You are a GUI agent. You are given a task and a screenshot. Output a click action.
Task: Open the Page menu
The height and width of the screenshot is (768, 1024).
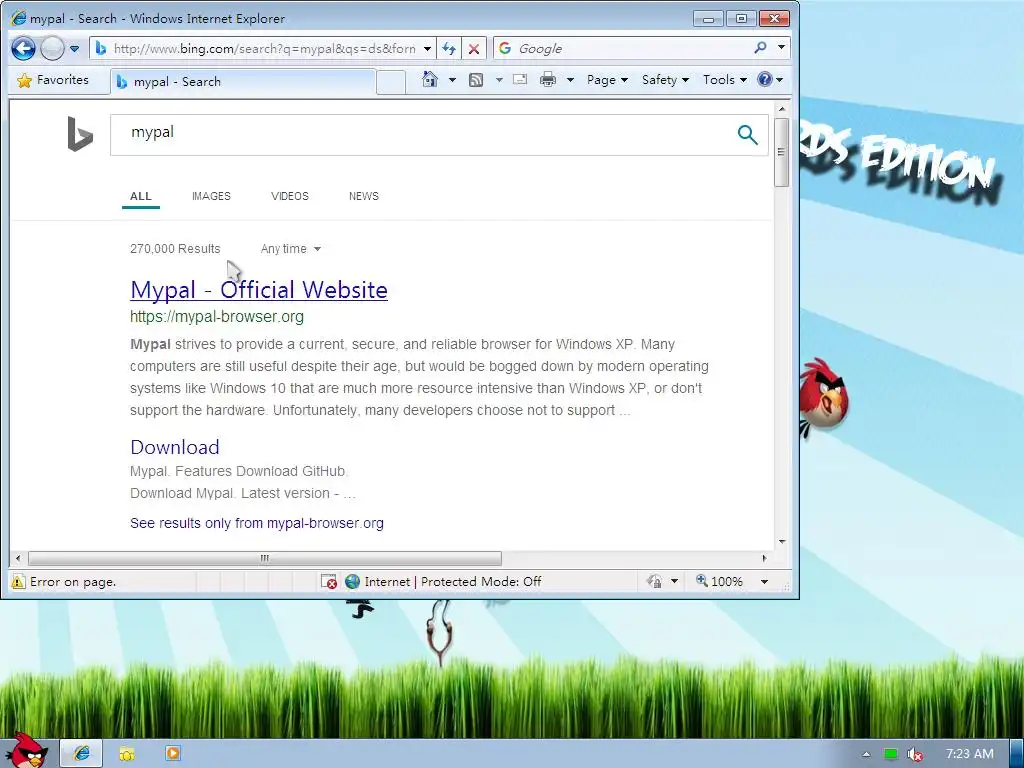pos(607,80)
